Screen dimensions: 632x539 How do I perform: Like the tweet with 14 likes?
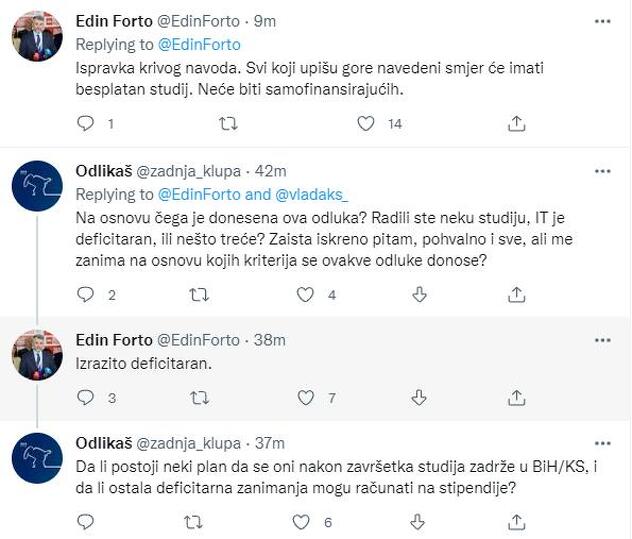pyautogui.click(x=366, y=123)
